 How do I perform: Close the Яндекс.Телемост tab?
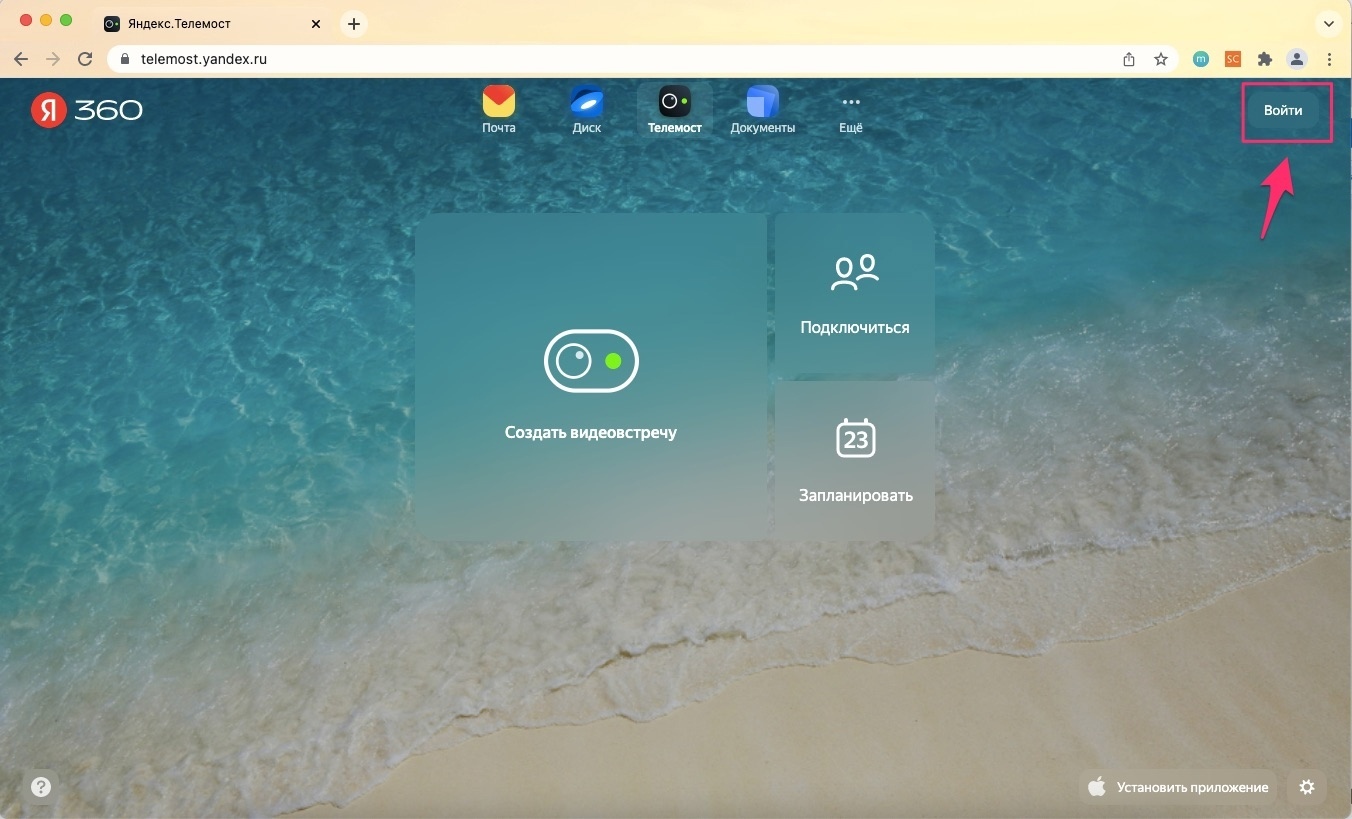317,23
